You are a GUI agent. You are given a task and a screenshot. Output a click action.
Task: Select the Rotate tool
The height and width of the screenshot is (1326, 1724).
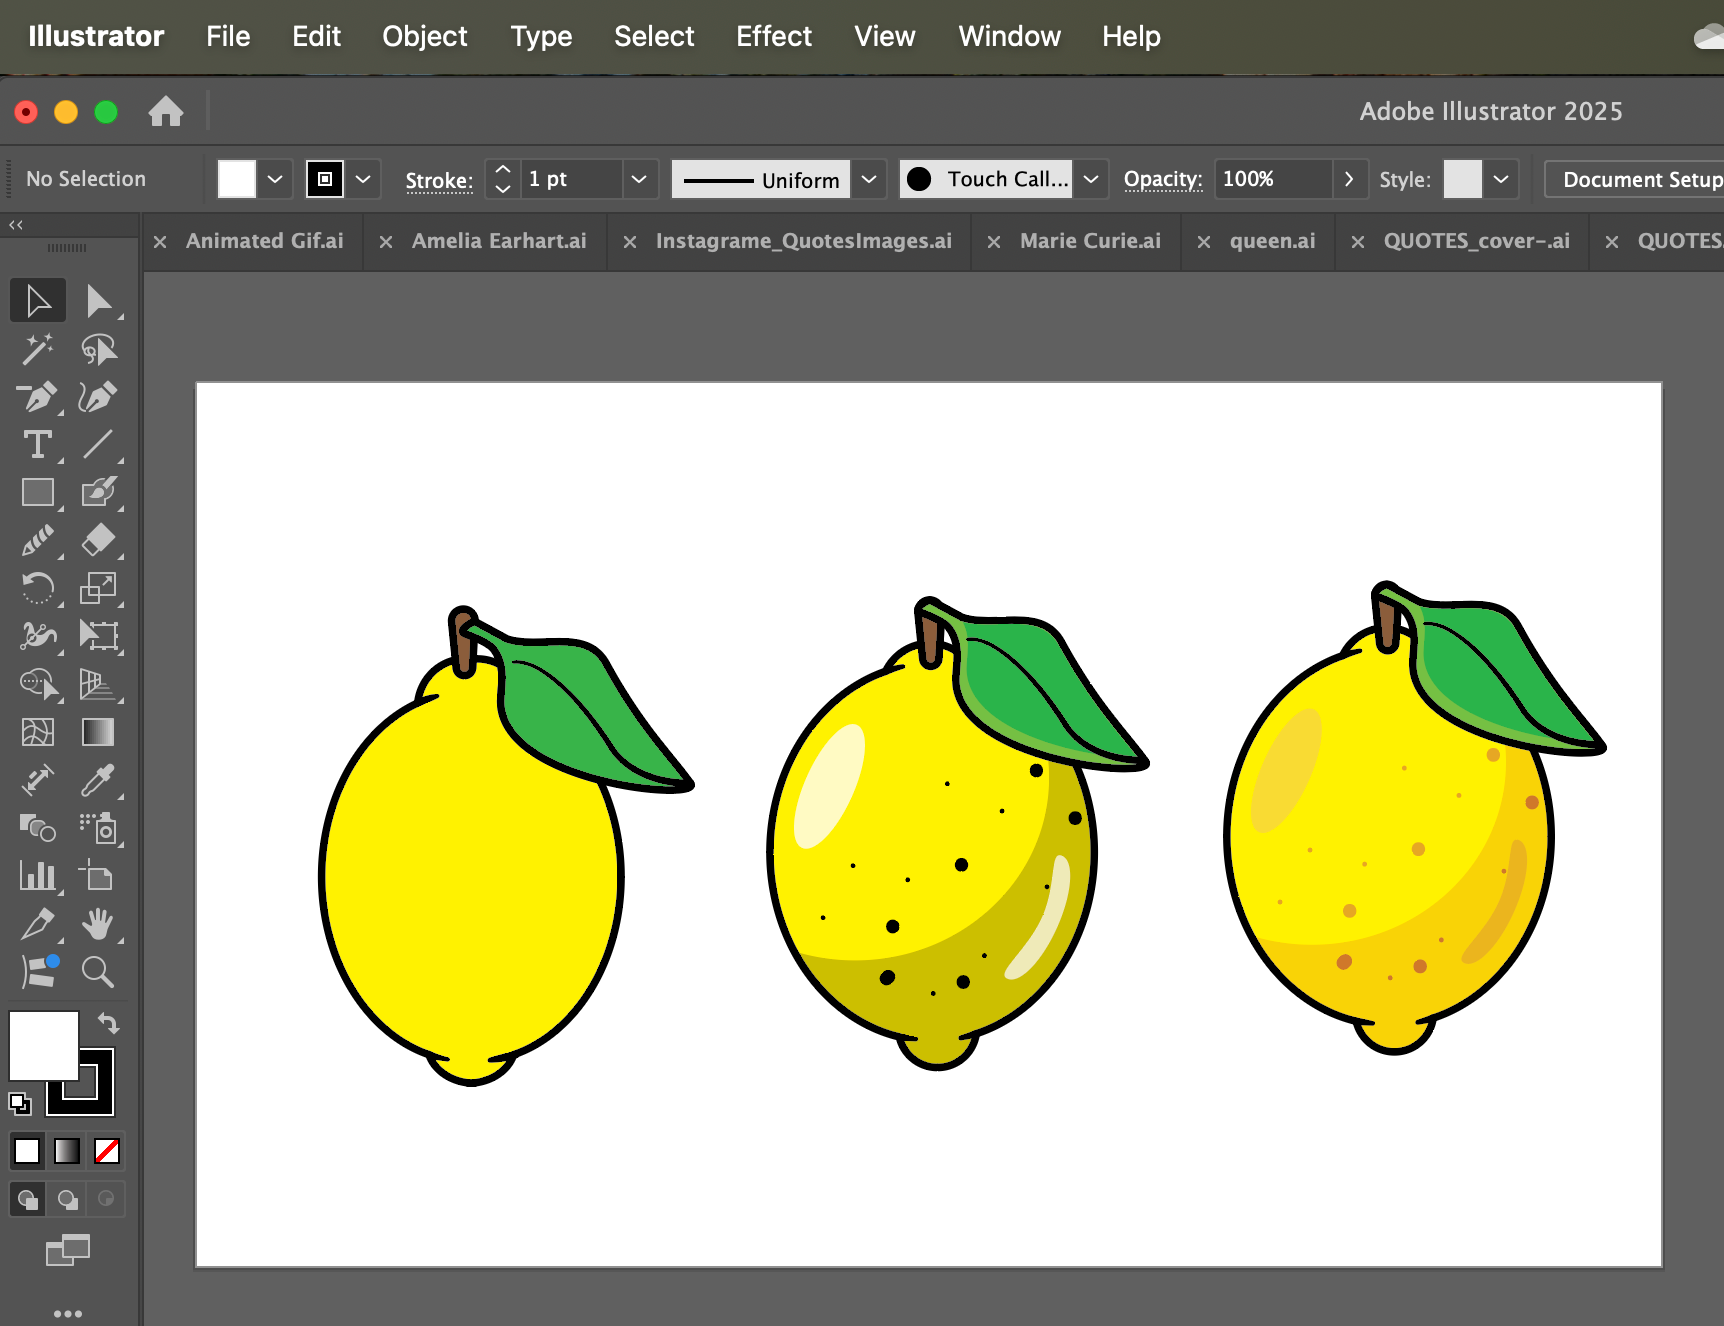pos(38,588)
